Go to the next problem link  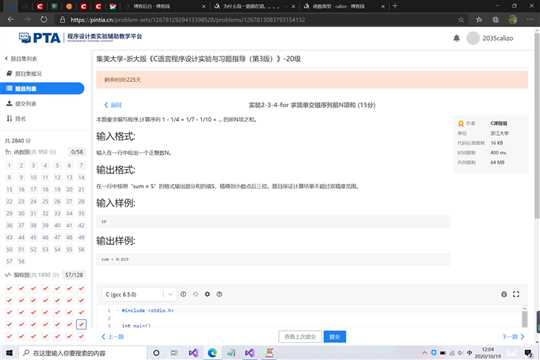click(x=513, y=337)
